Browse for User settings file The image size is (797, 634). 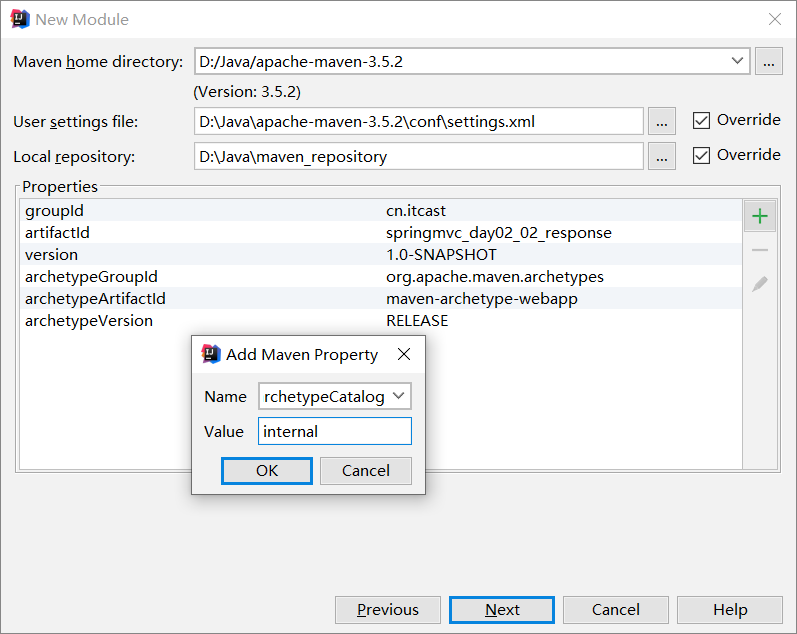(x=661, y=122)
